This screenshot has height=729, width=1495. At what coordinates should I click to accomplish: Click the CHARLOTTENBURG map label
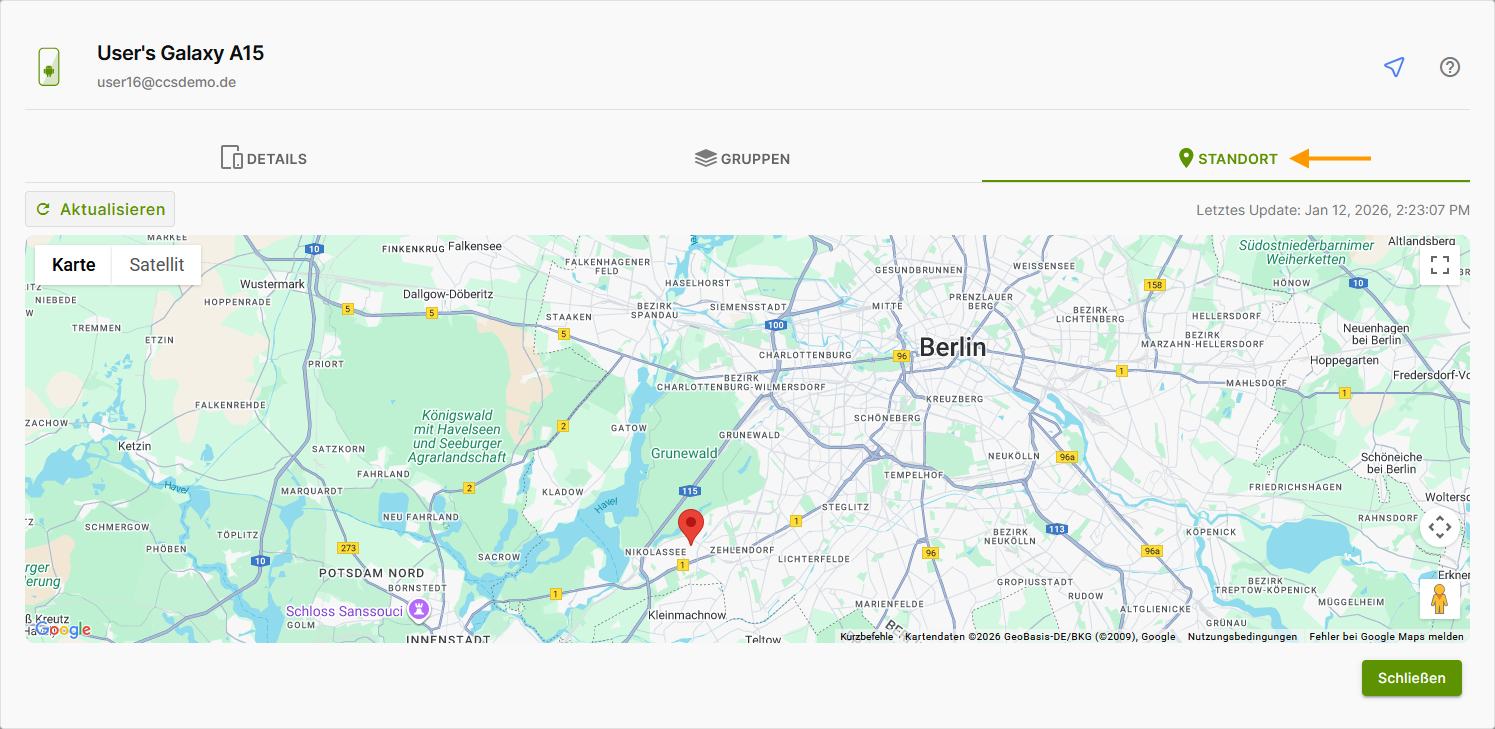point(805,355)
